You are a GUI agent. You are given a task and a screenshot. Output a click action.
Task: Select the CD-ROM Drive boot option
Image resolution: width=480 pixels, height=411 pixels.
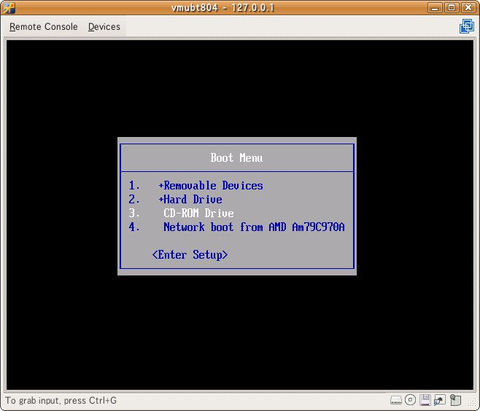pos(199,213)
